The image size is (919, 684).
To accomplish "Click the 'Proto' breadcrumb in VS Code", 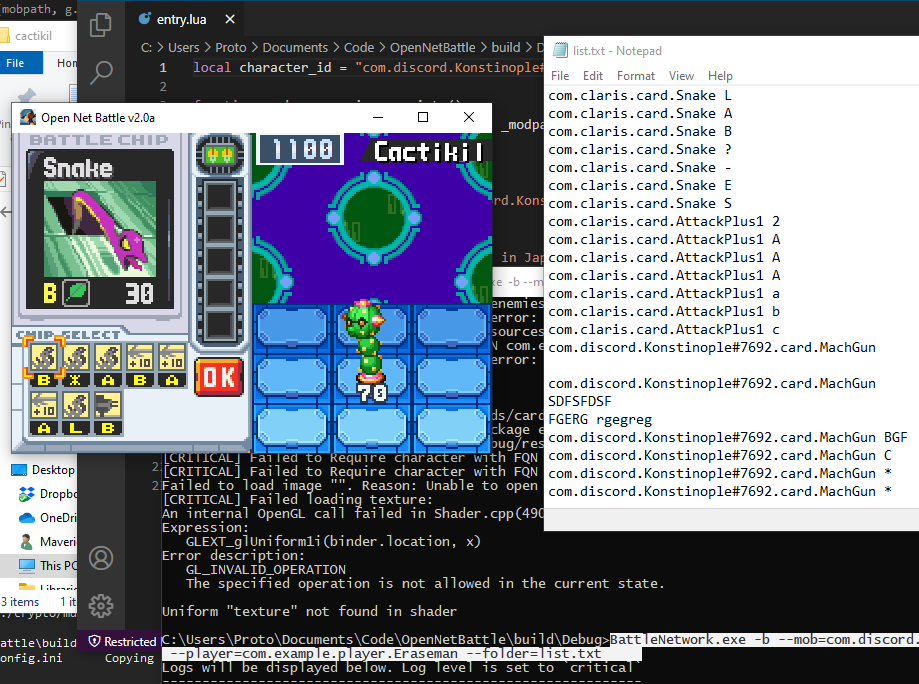I will [230, 47].
